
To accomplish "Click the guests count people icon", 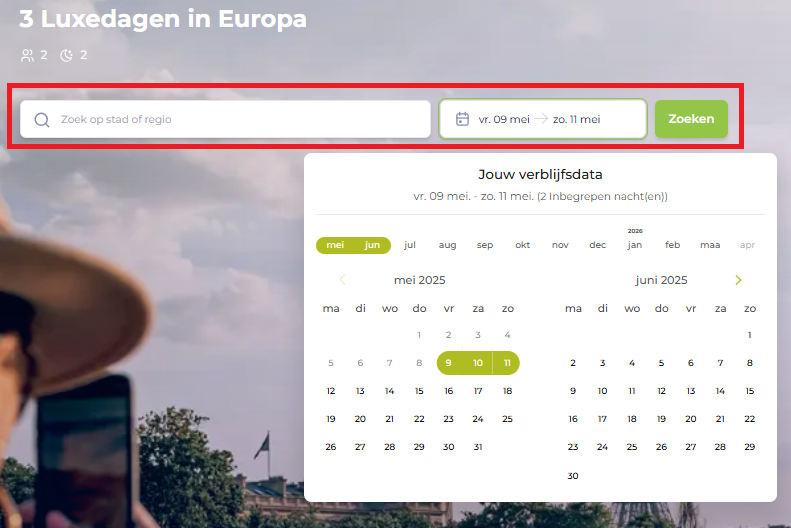I will pyautogui.click(x=26, y=55).
